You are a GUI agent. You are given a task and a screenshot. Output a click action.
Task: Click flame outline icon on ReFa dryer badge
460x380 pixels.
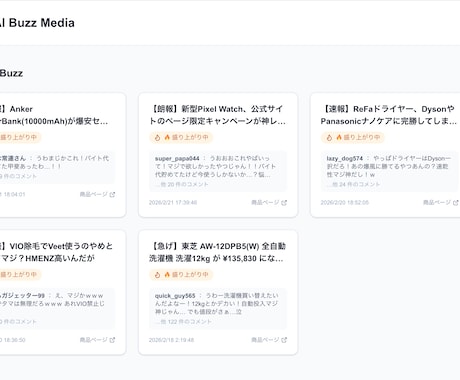[329, 137]
